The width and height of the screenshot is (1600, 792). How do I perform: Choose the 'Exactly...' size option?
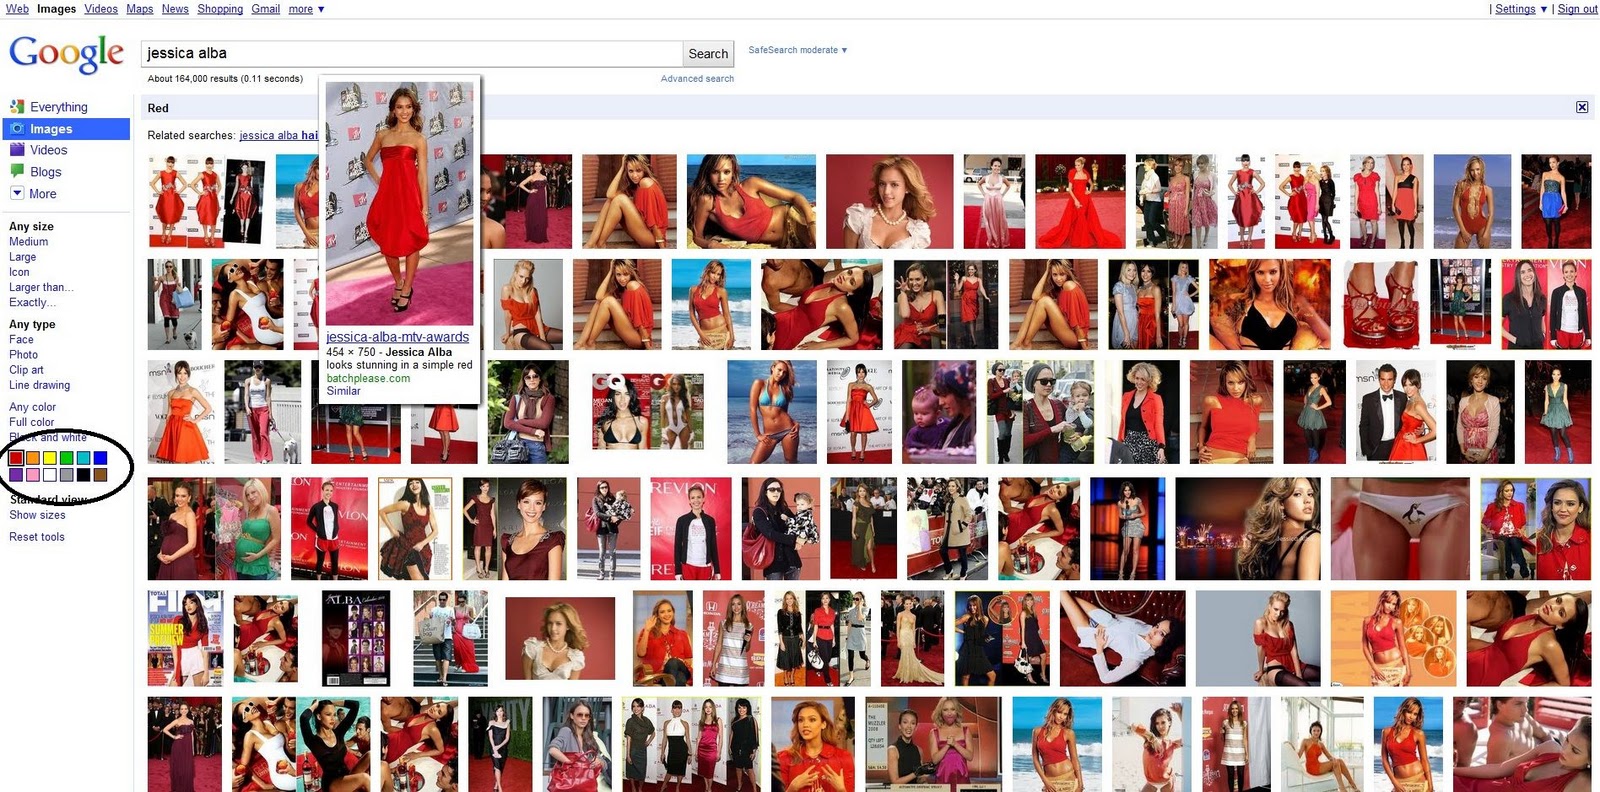(x=32, y=302)
